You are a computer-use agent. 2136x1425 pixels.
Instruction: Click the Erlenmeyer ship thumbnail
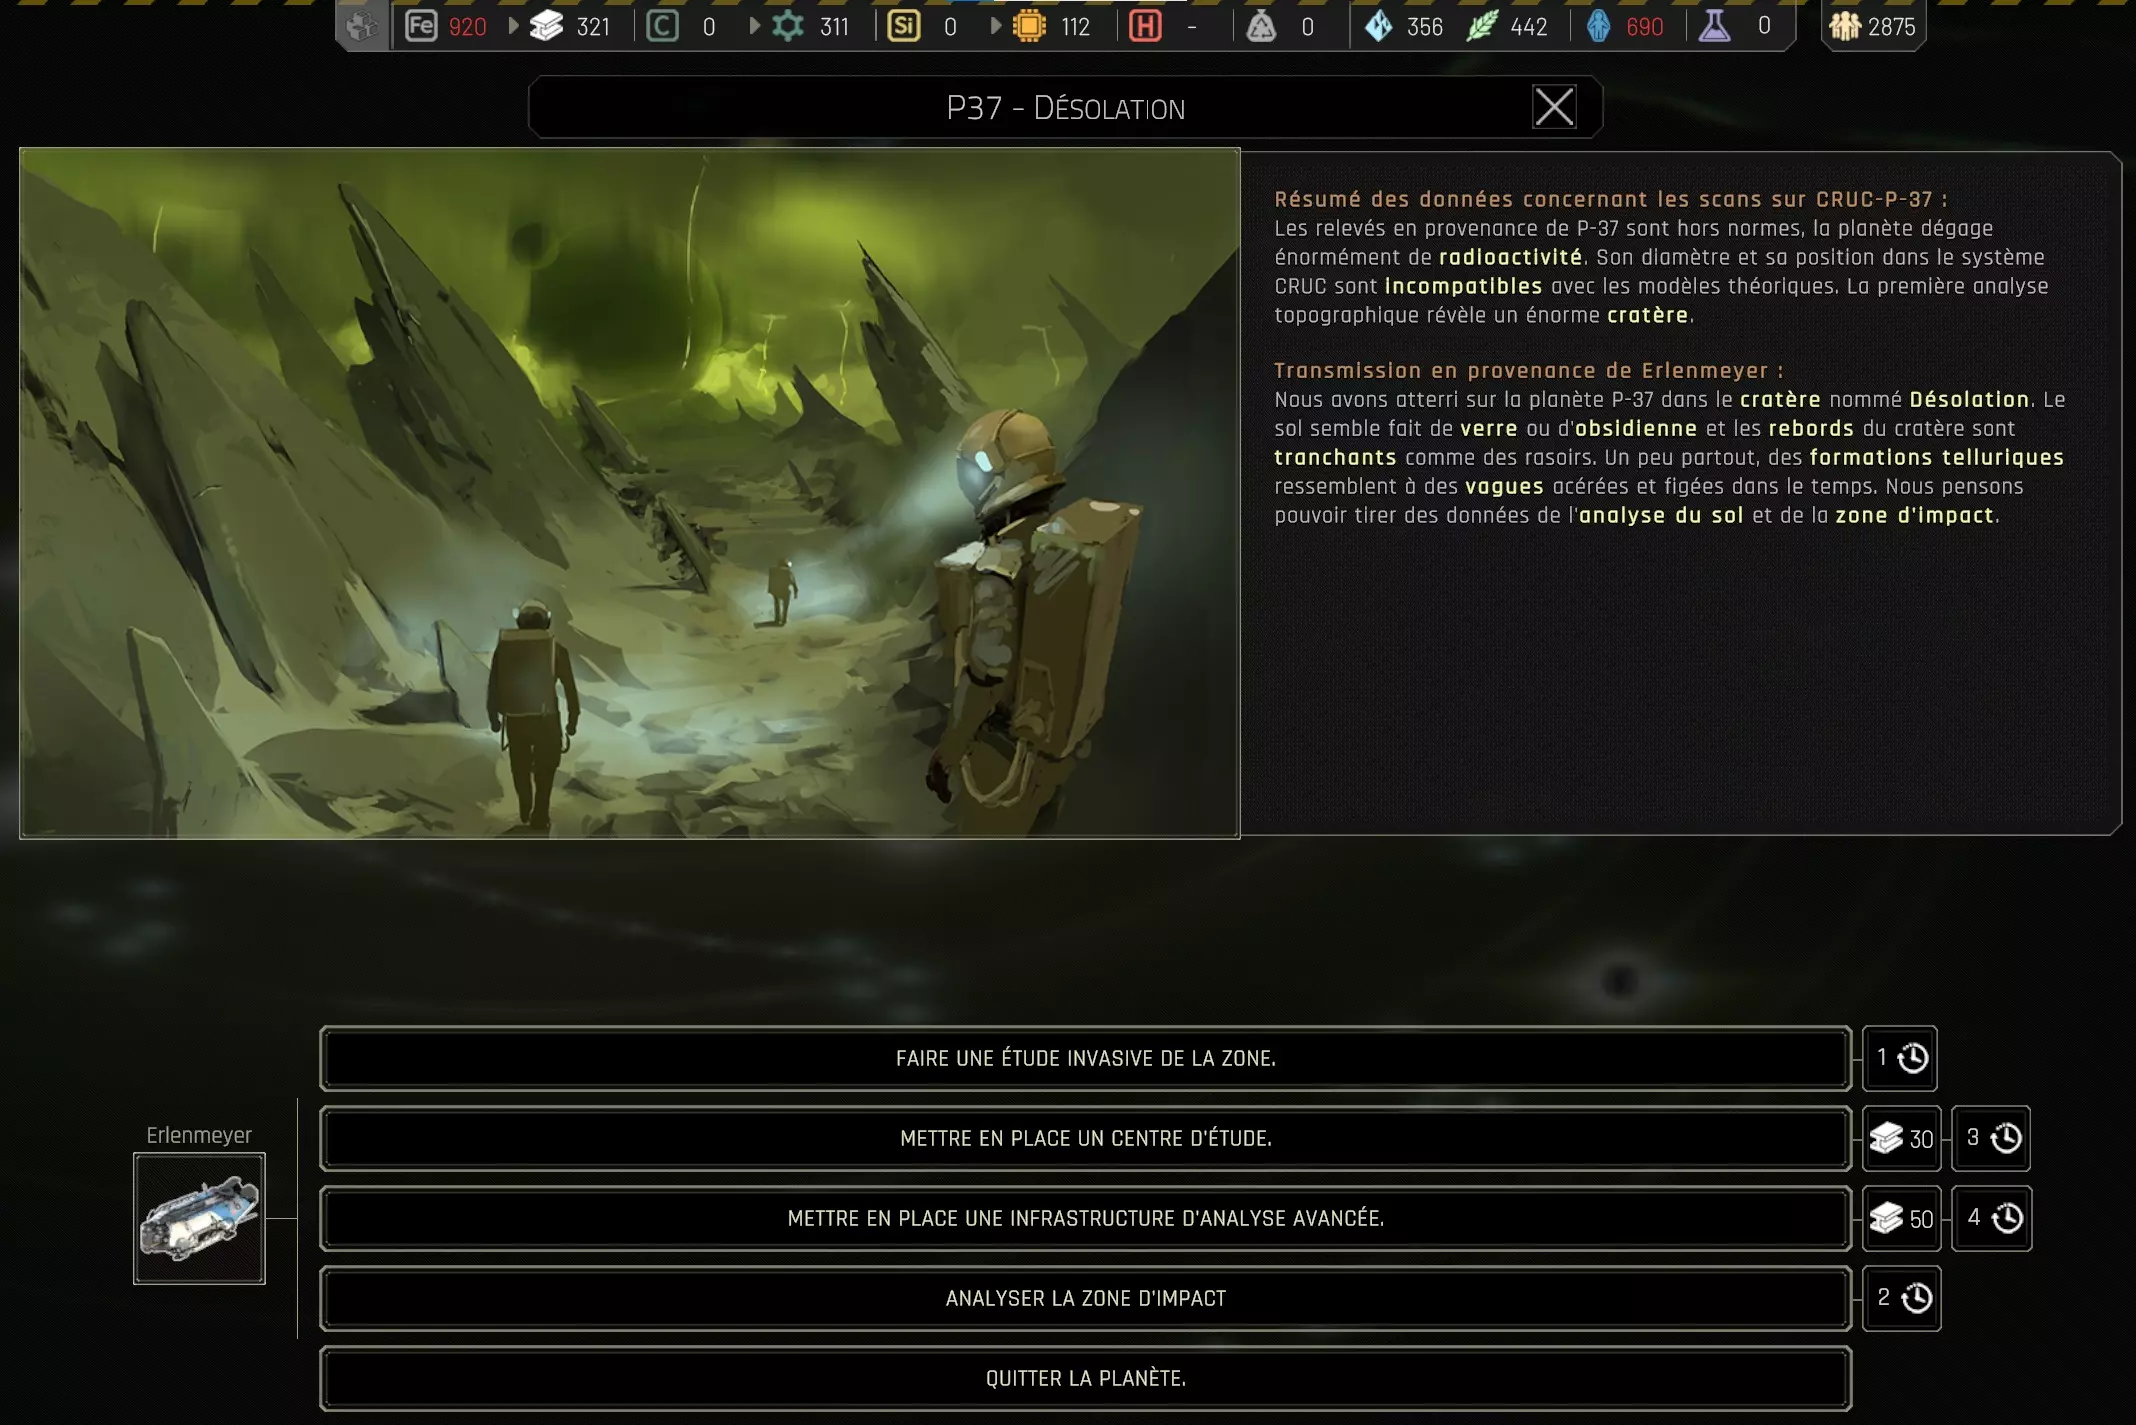pos(199,1218)
